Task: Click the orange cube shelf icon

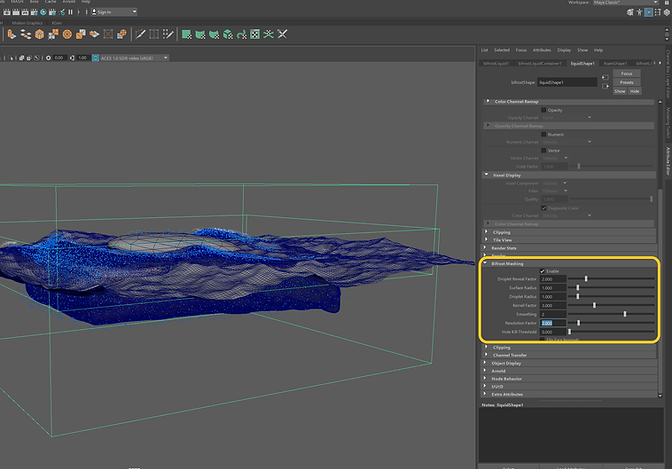Action: coord(39,34)
